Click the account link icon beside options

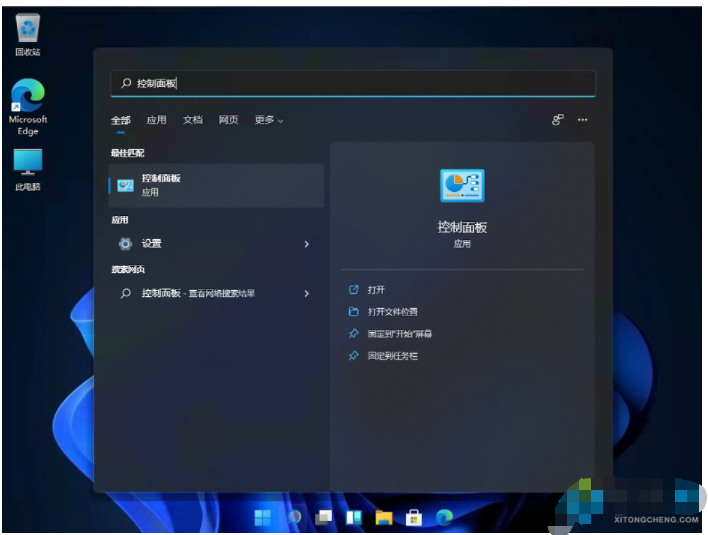point(557,120)
